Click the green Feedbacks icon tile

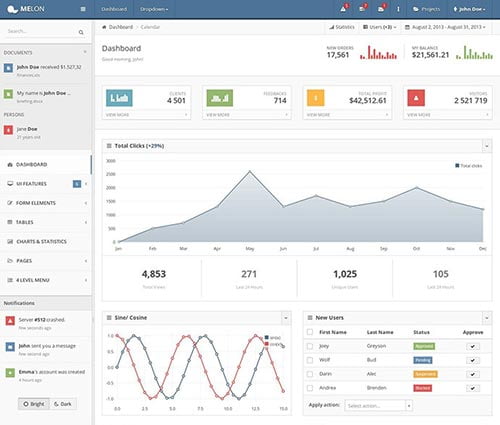click(x=220, y=98)
